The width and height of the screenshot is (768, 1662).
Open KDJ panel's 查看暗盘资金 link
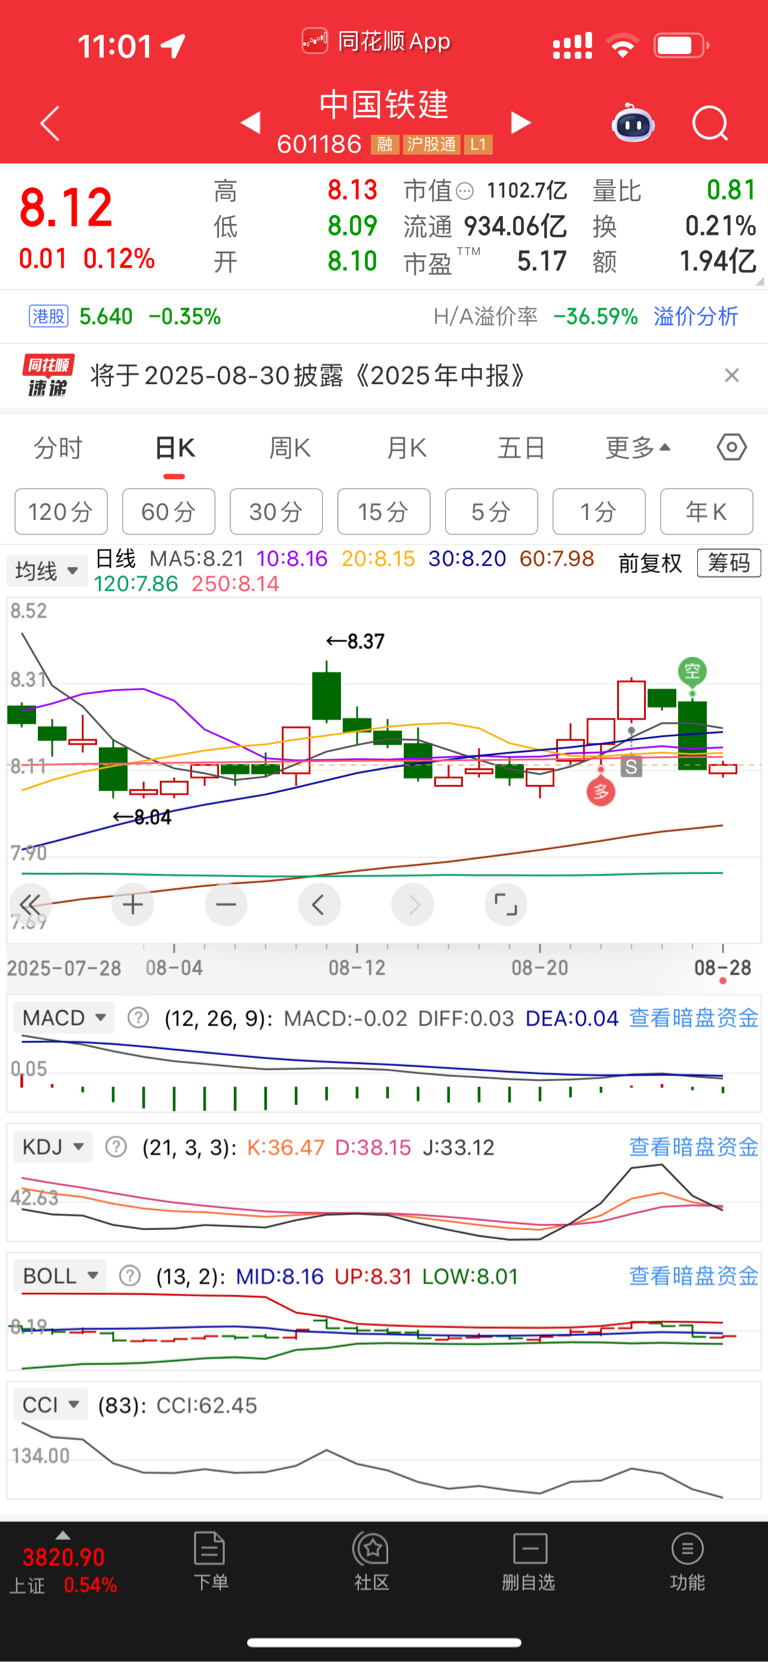693,1147
